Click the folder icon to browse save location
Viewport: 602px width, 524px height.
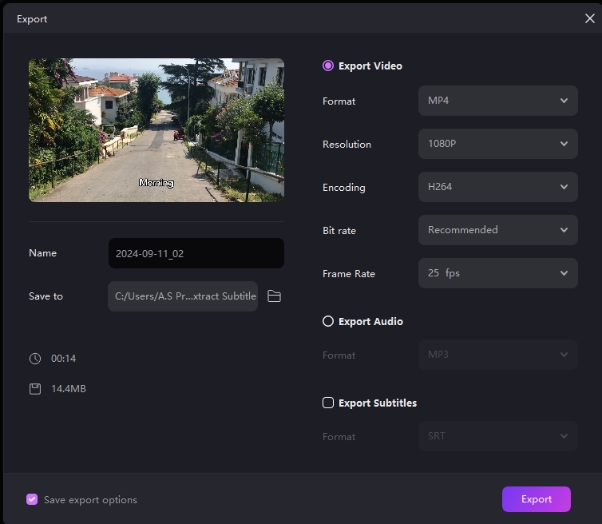click(274, 296)
